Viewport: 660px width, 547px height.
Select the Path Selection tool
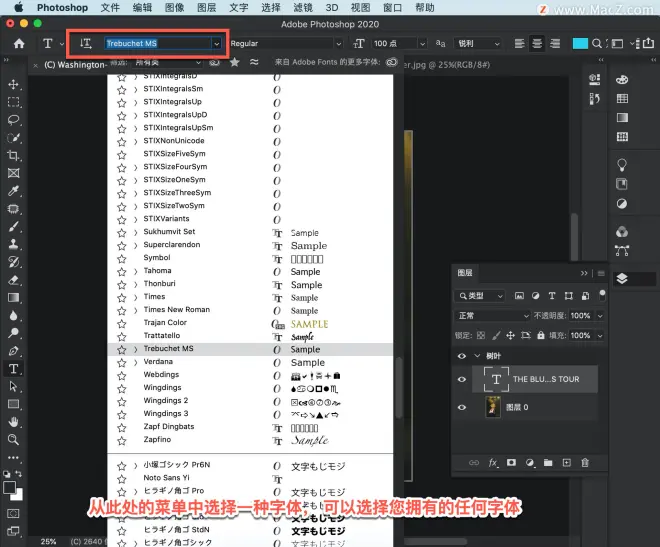[x=13, y=386]
